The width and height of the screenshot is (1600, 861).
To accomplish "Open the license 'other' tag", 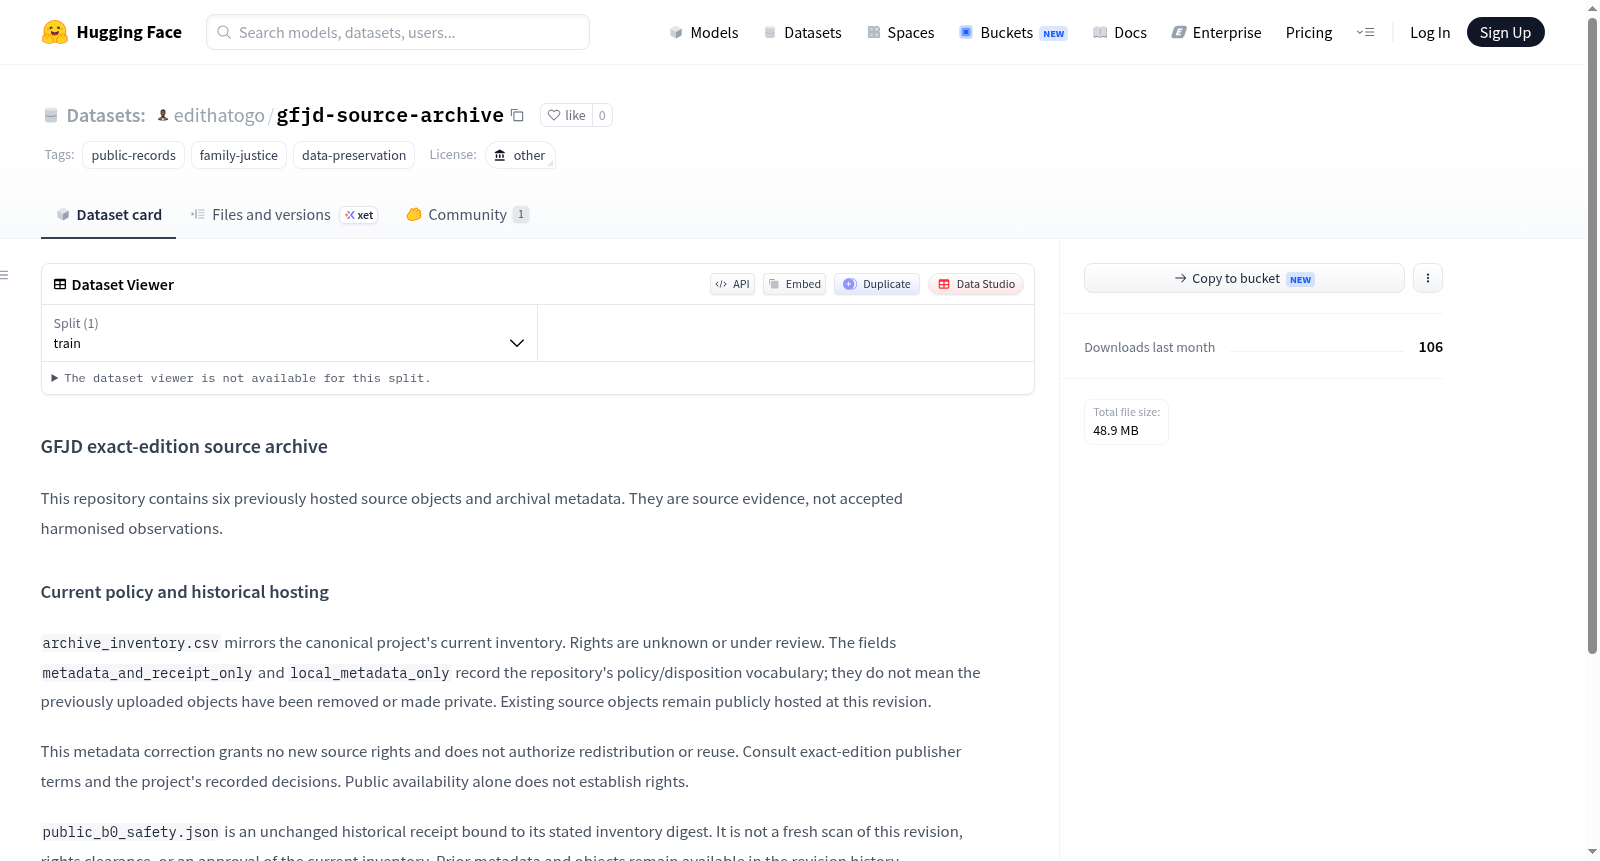I will [520, 155].
